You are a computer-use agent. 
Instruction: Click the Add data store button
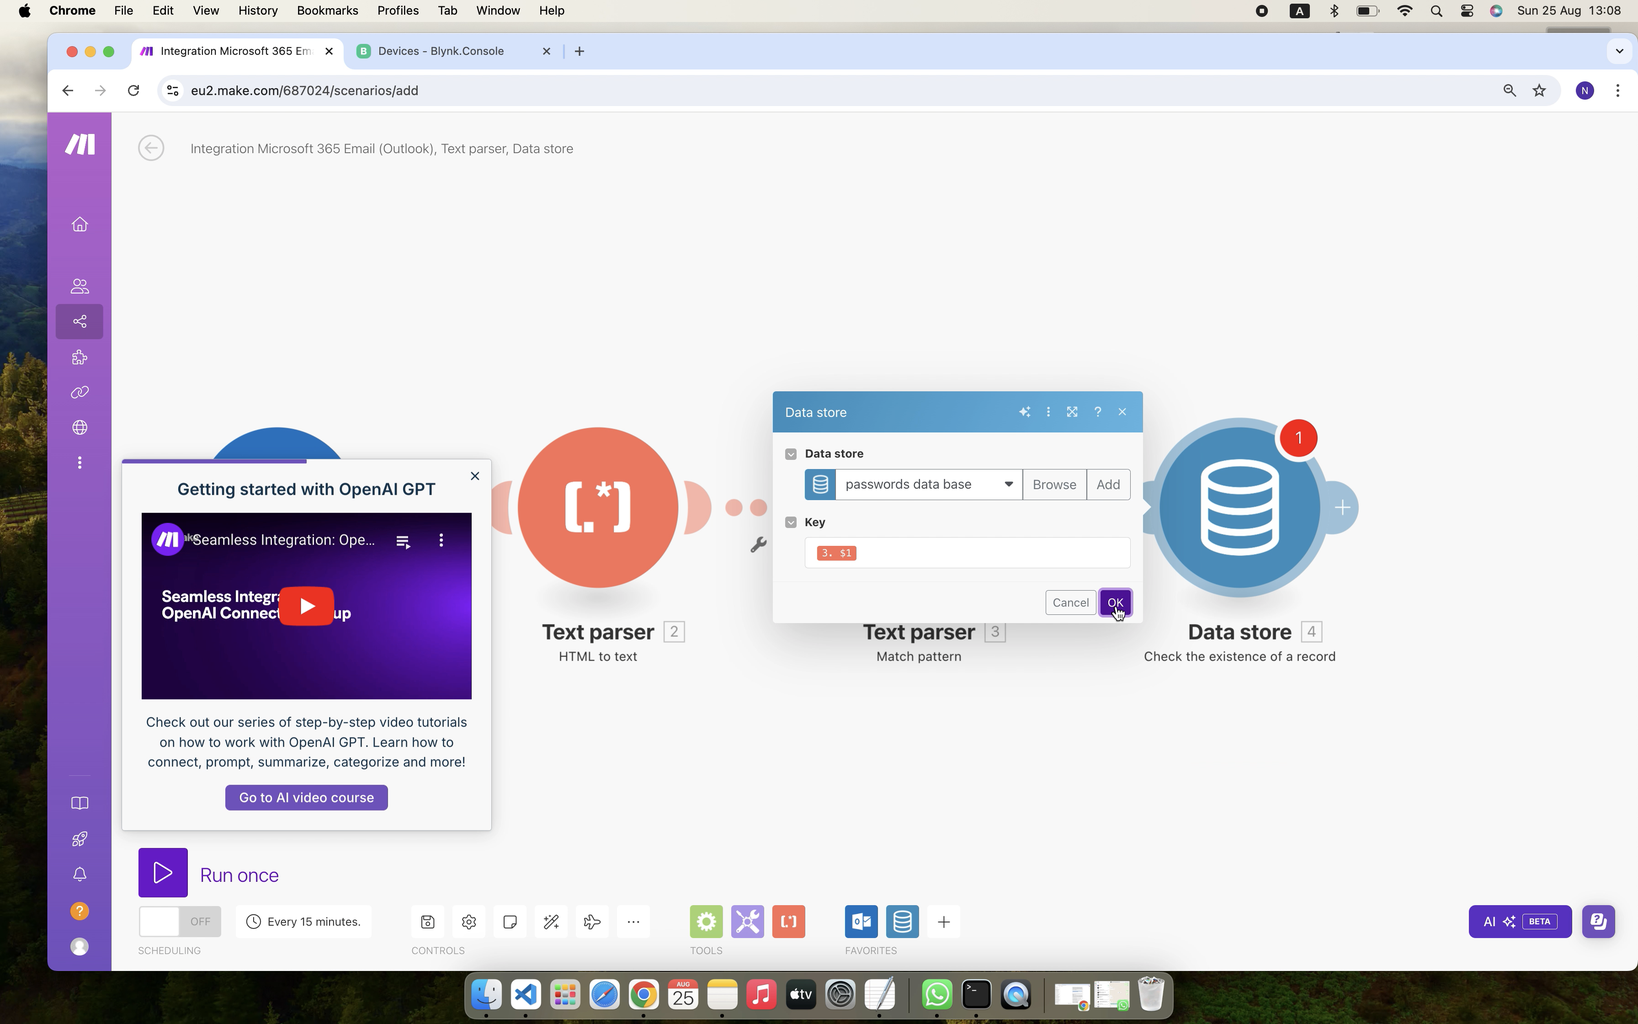tap(1108, 485)
